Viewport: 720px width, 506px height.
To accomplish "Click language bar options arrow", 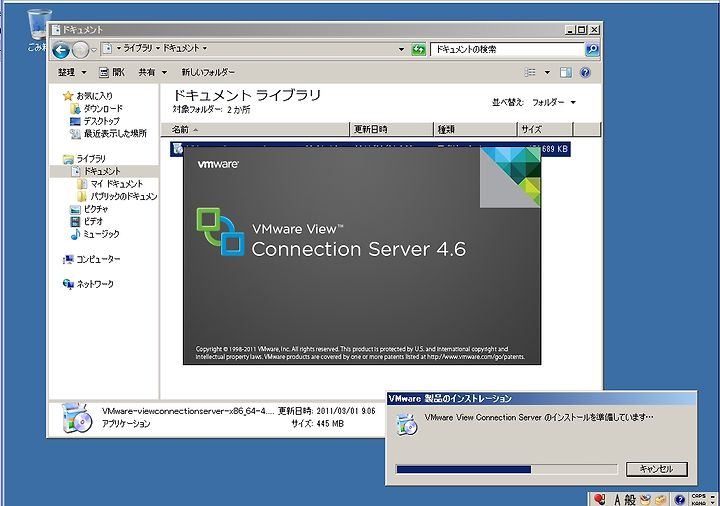I will point(713,503).
